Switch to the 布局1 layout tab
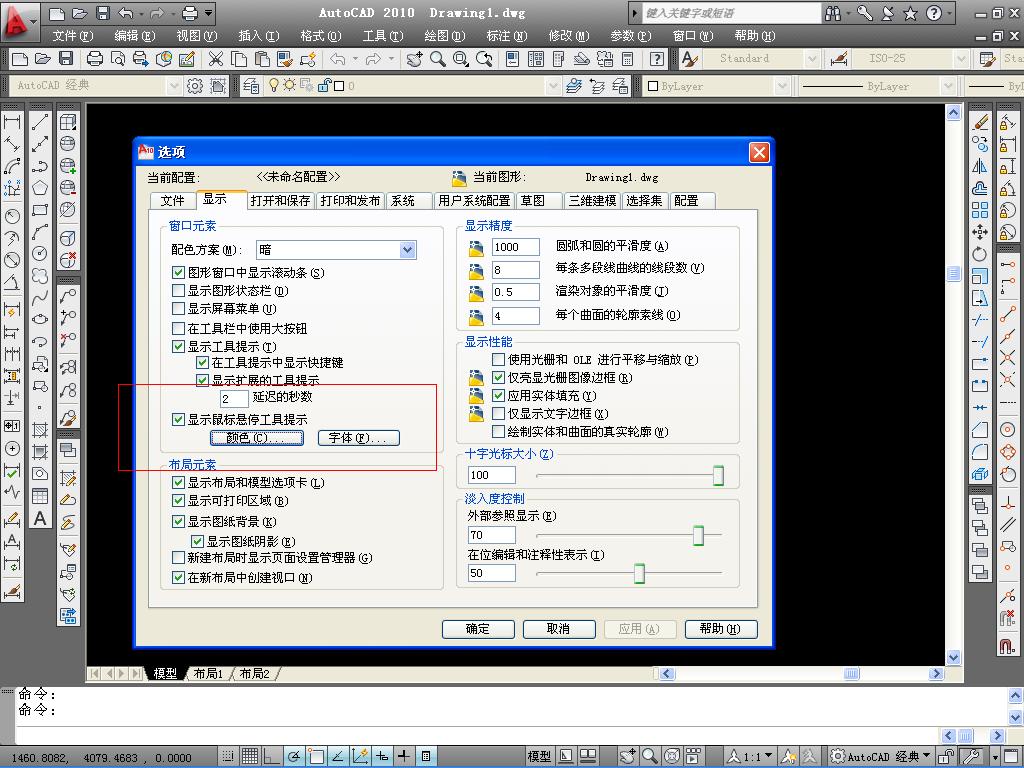This screenshot has width=1024, height=768. click(209, 673)
